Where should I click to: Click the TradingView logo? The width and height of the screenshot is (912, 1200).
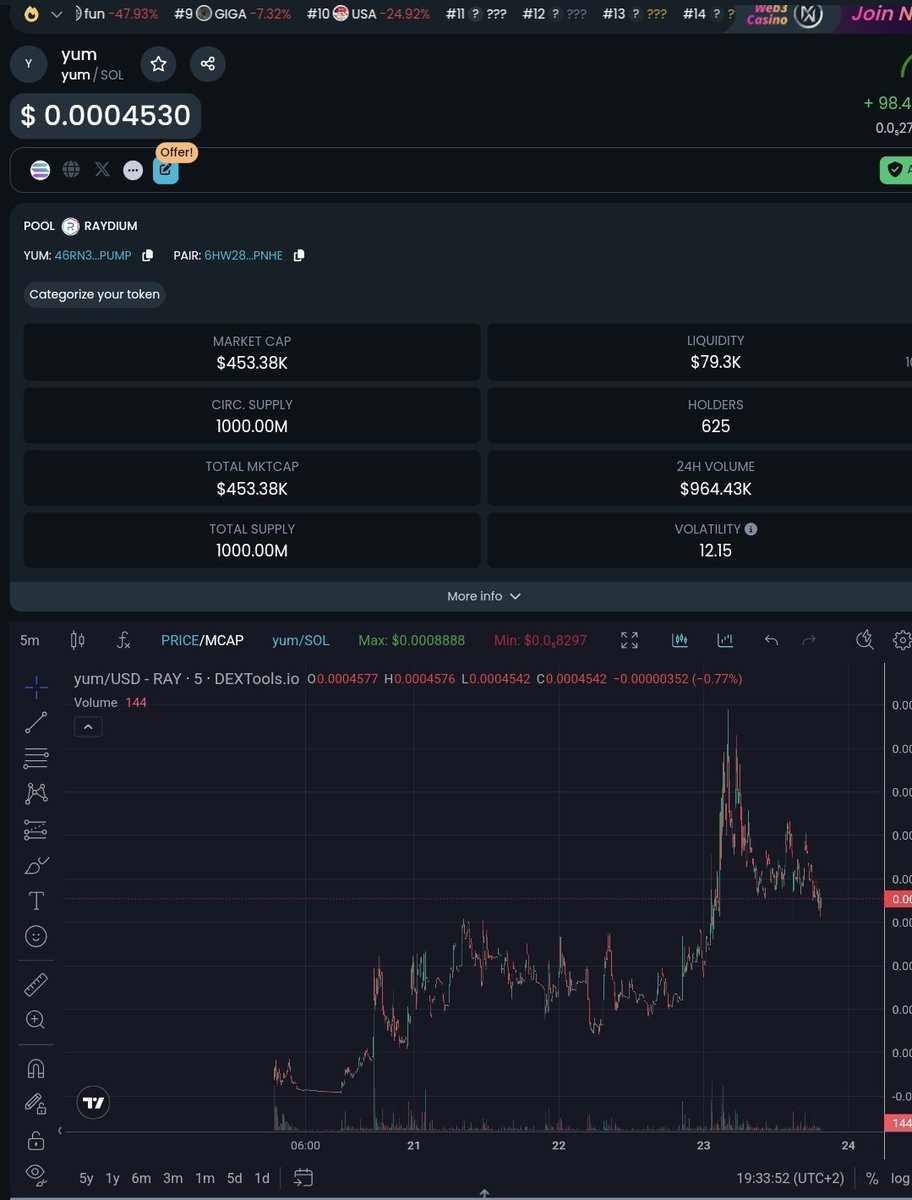(94, 1103)
